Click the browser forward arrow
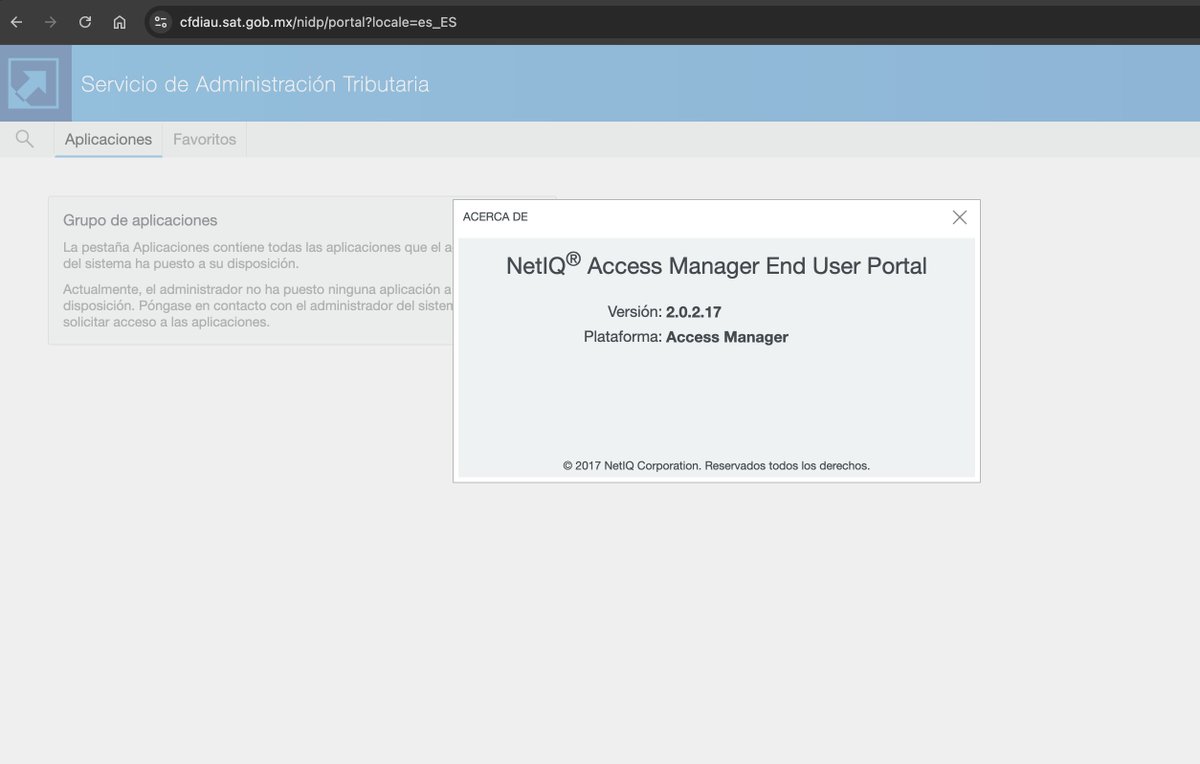Screen dimensions: 1200x764 pyautogui.click(x=51, y=22)
